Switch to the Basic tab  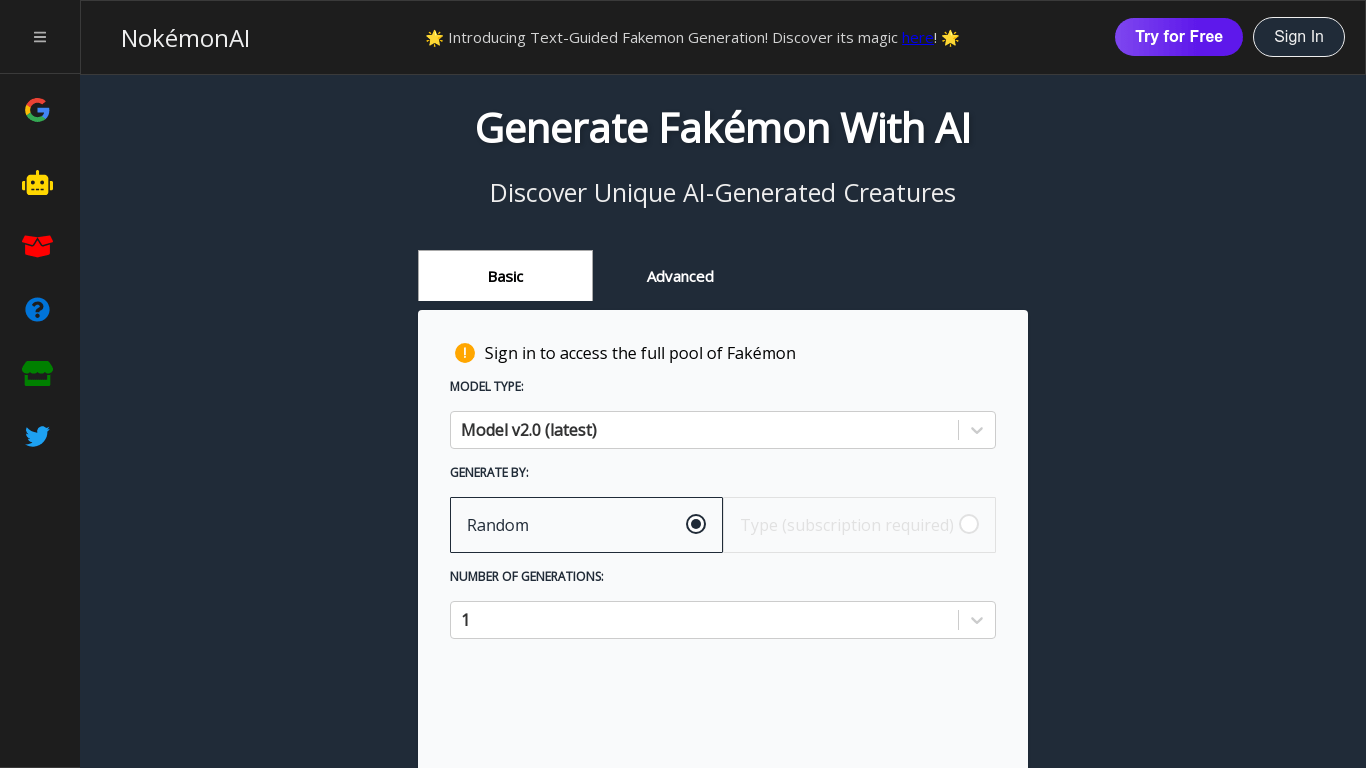505,276
